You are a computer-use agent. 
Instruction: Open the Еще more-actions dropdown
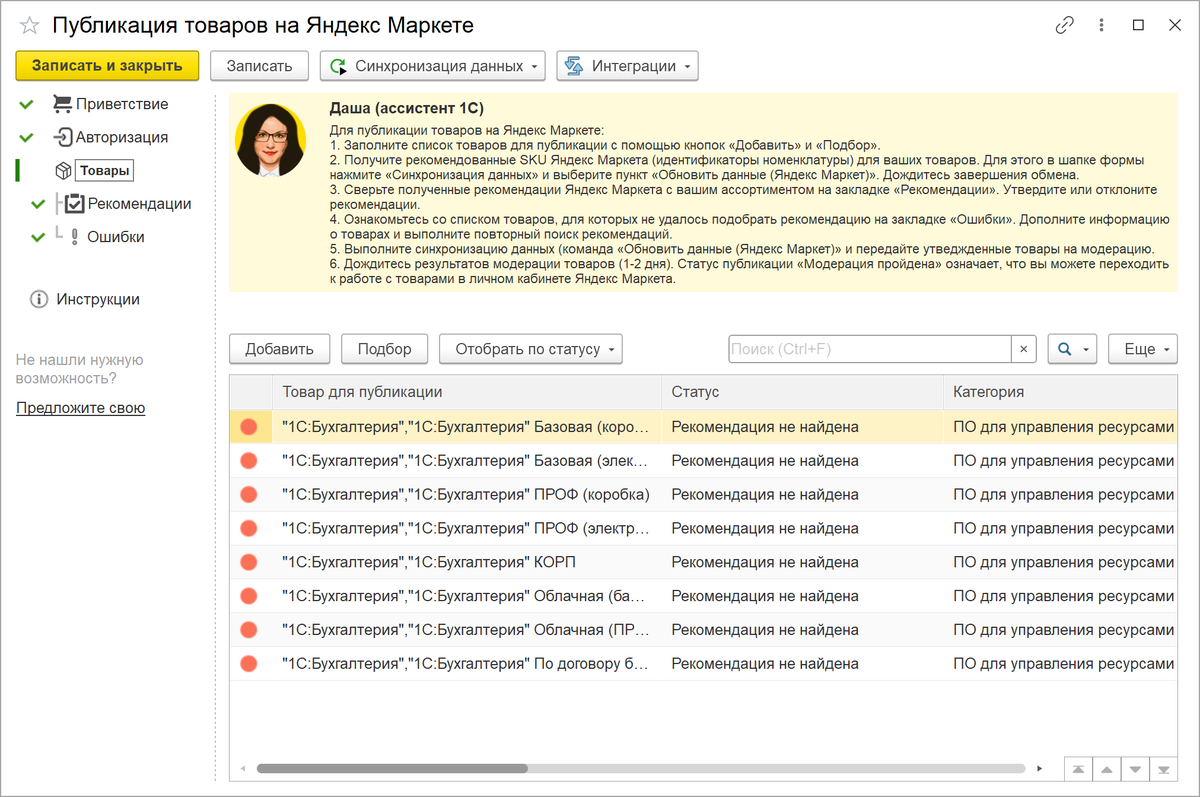(1143, 349)
